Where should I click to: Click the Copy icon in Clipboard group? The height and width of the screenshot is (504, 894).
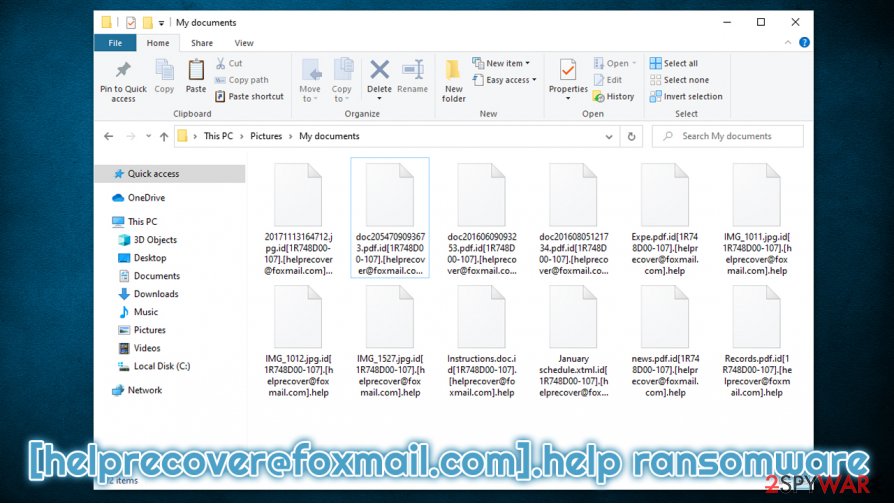pos(164,71)
